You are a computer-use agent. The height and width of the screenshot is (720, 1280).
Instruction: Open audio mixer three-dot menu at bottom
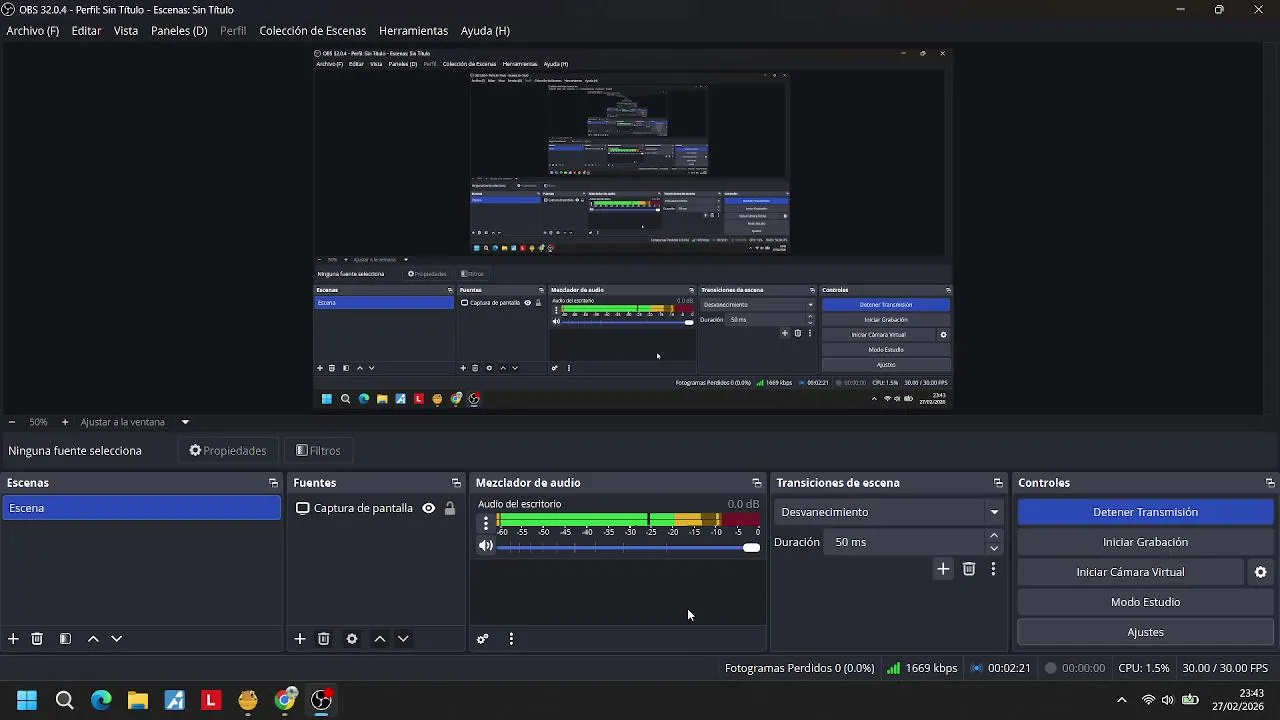(x=511, y=639)
